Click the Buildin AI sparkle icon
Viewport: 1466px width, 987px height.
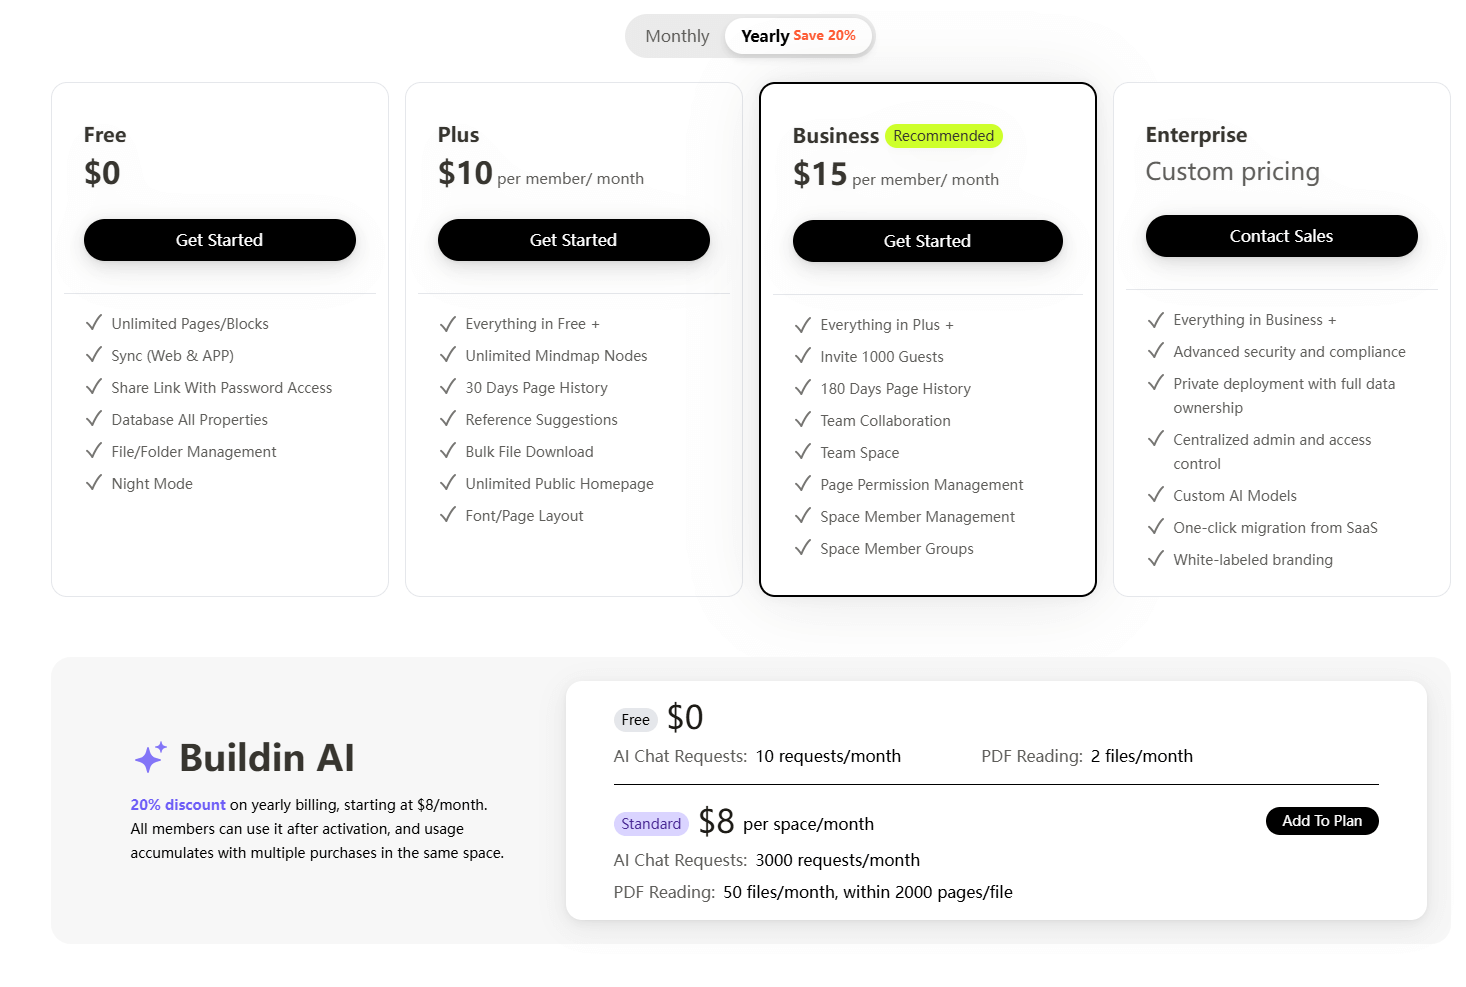149,757
